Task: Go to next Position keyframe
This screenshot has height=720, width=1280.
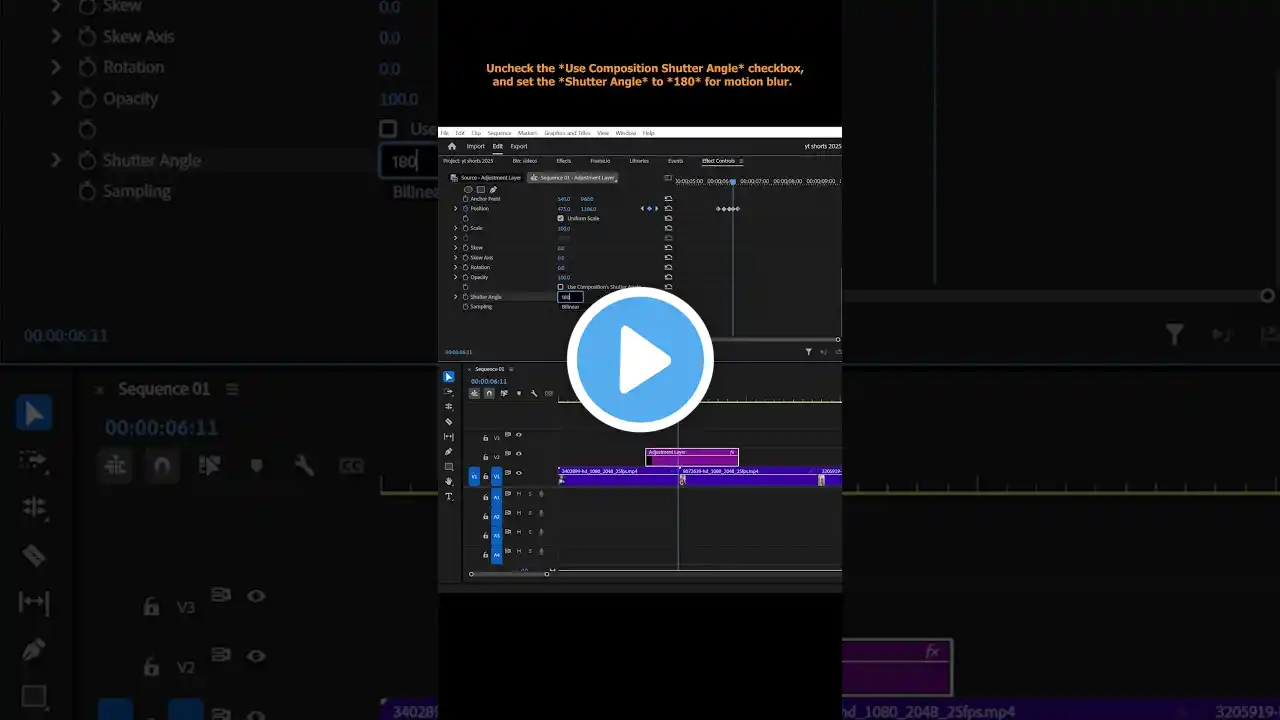Action: pyautogui.click(x=656, y=209)
